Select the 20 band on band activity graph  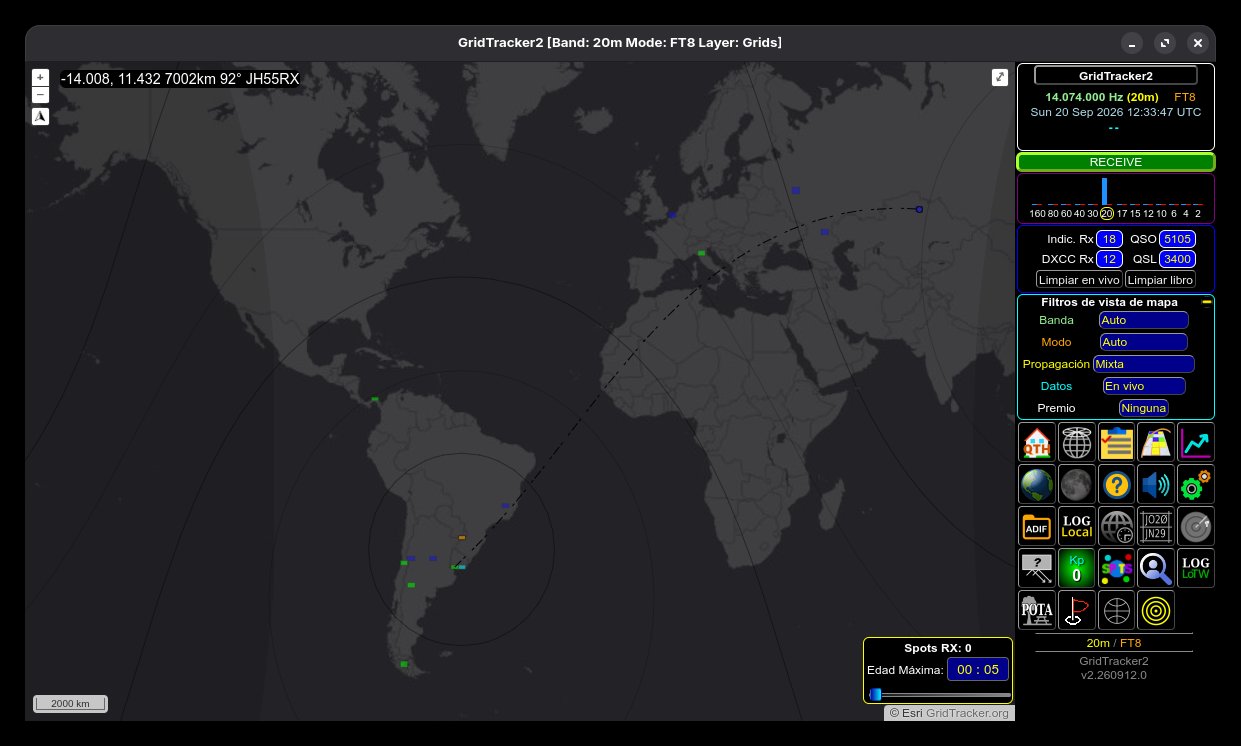[x=1106, y=213]
